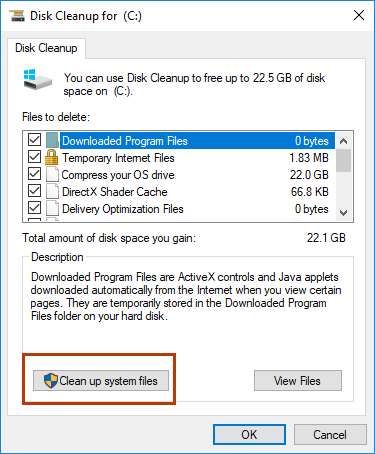Toggle the Compress your OS drive checkbox
375x454 pixels.
pos(34,174)
